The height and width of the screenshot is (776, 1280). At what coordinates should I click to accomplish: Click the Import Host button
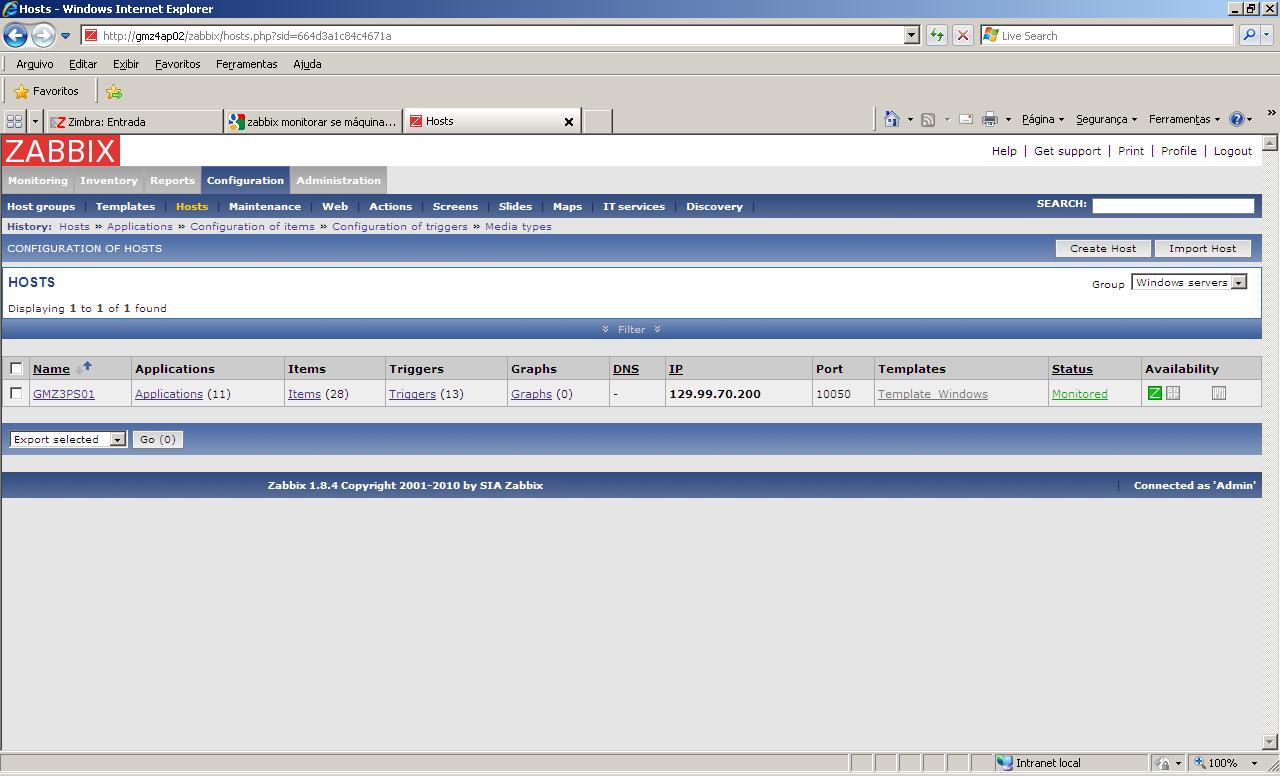coord(1202,249)
